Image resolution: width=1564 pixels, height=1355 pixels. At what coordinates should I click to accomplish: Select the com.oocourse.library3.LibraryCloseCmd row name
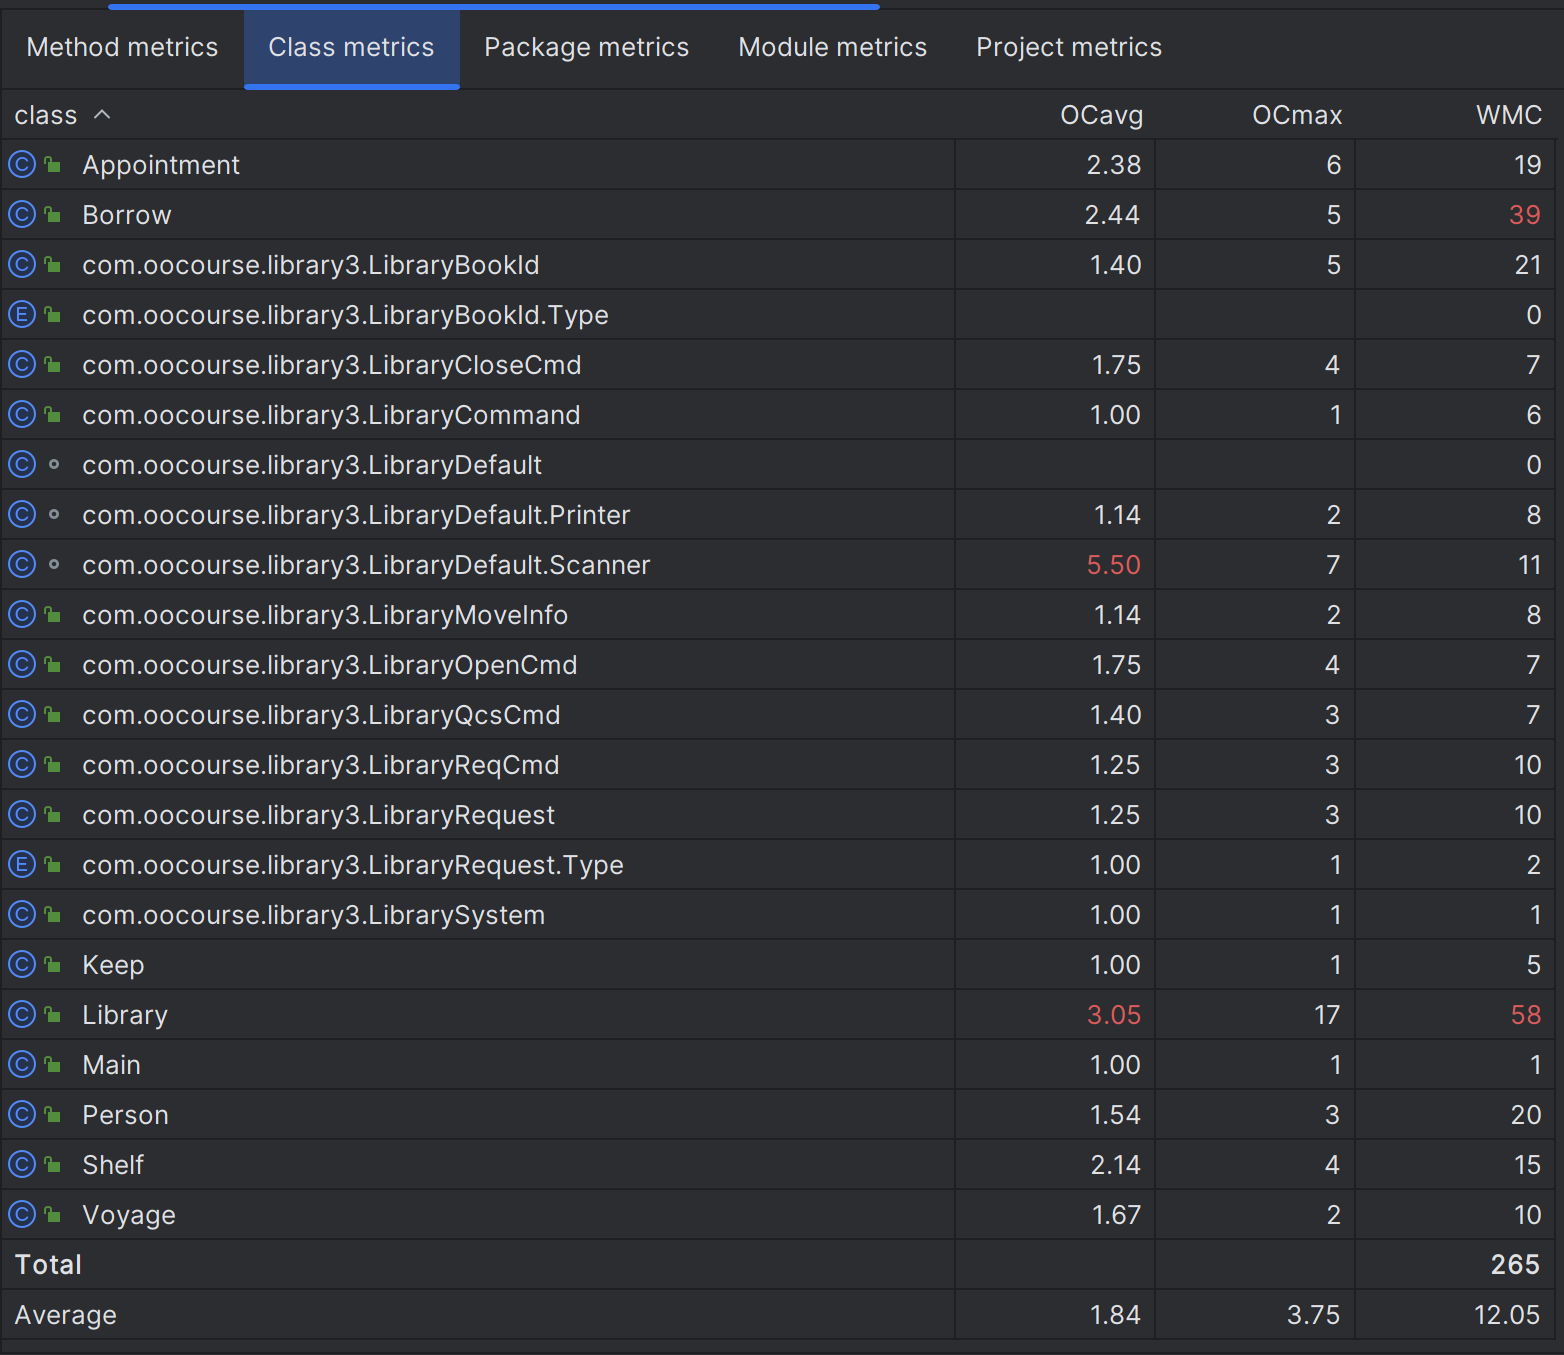click(x=332, y=365)
